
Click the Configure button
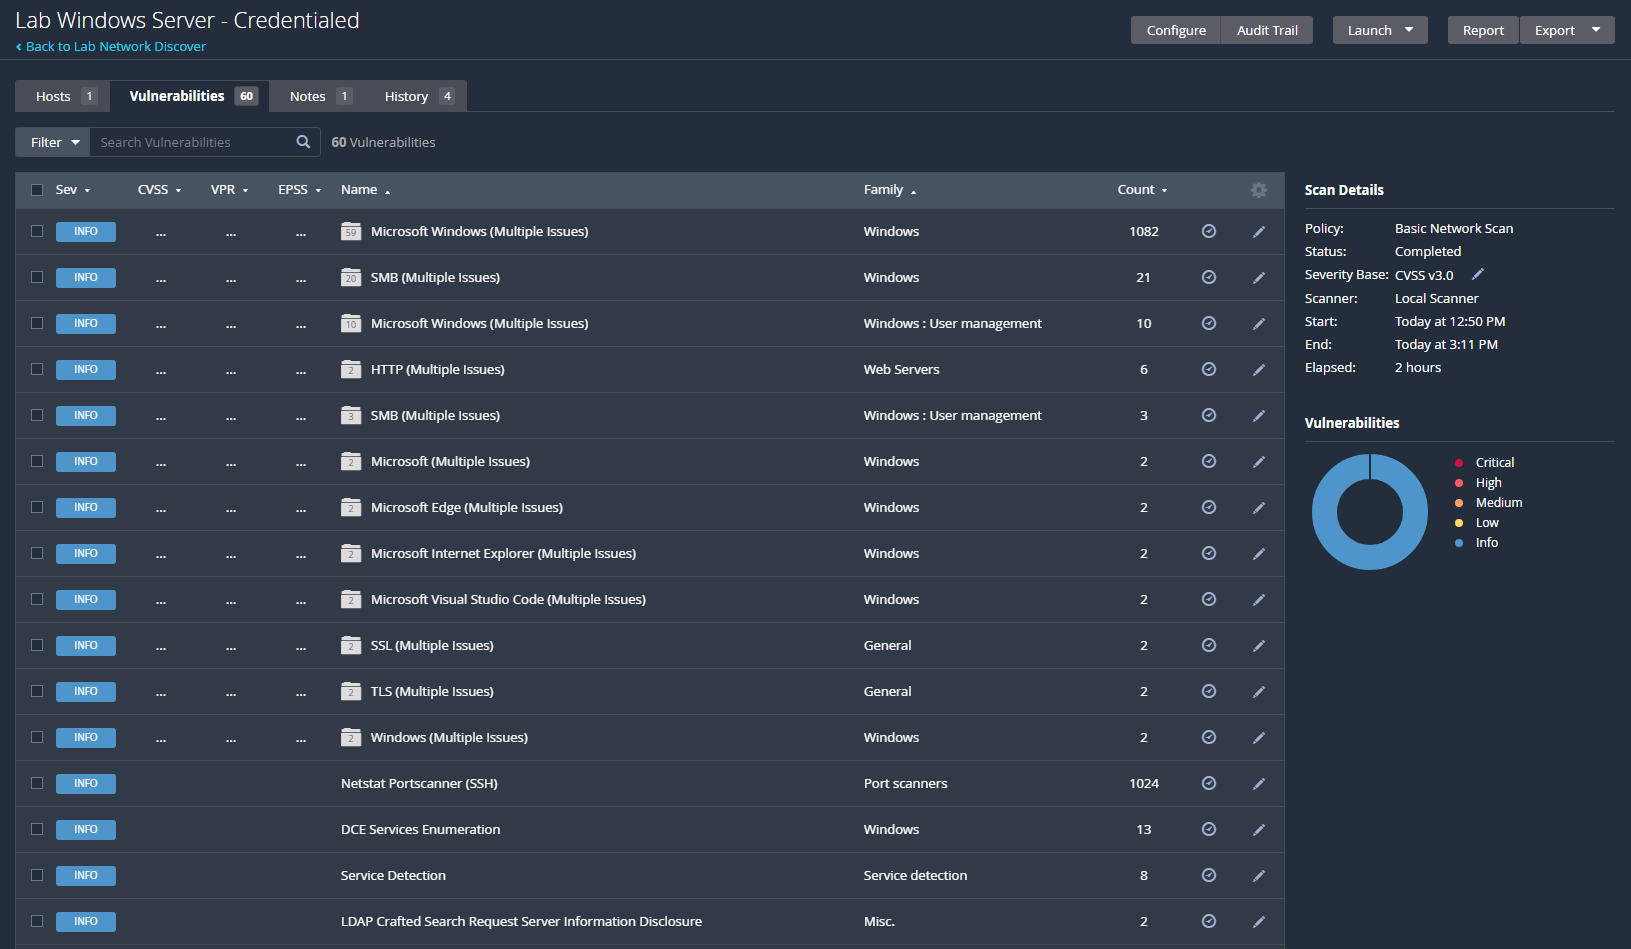click(x=1176, y=30)
